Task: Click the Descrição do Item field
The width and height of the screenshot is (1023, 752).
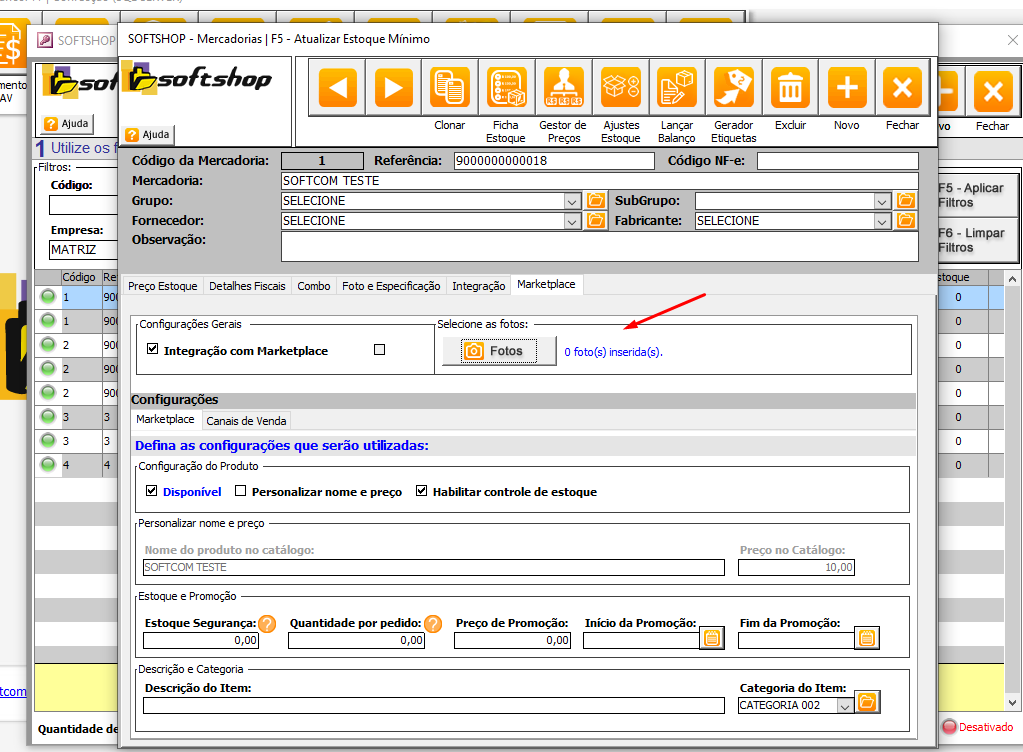Action: tap(433, 706)
